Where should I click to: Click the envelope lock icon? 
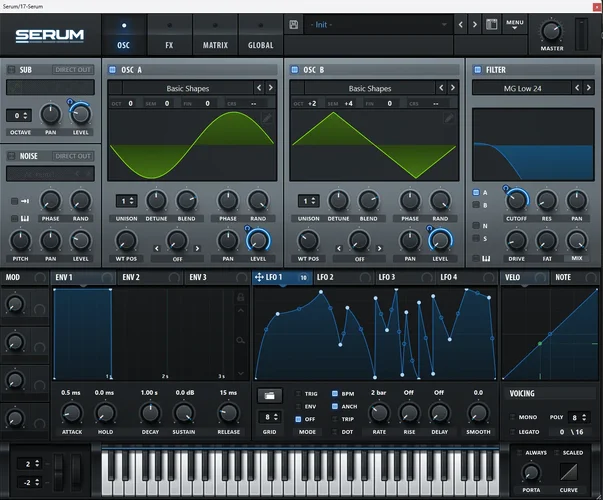coord(238,298)
